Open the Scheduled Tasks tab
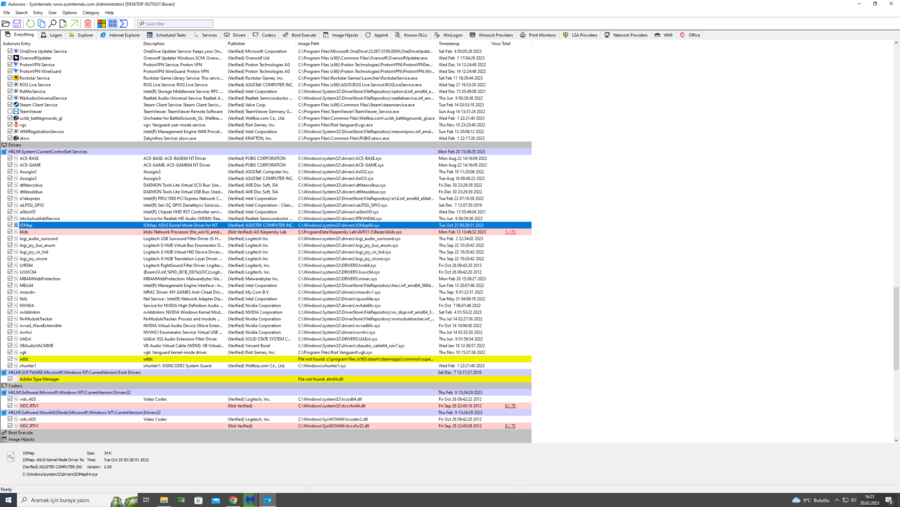 coord(166,35)
